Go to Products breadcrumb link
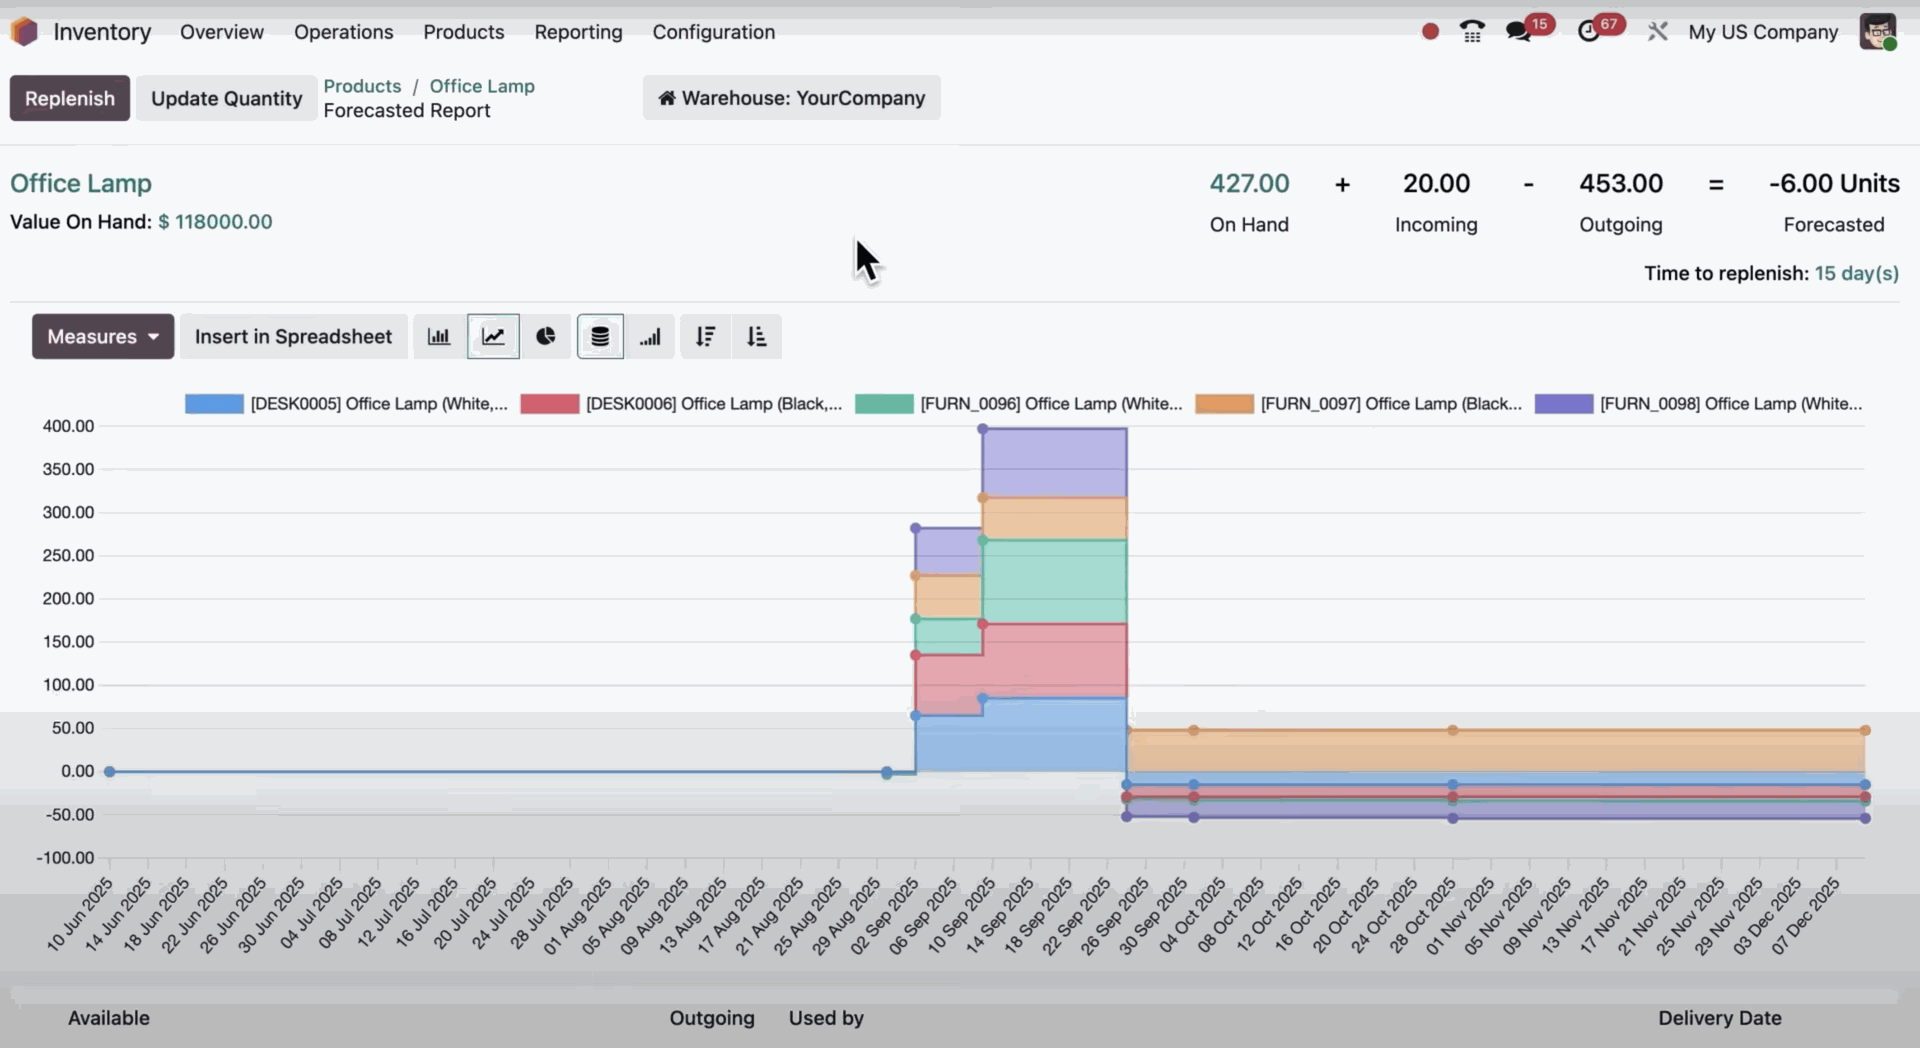 point(362,86)
